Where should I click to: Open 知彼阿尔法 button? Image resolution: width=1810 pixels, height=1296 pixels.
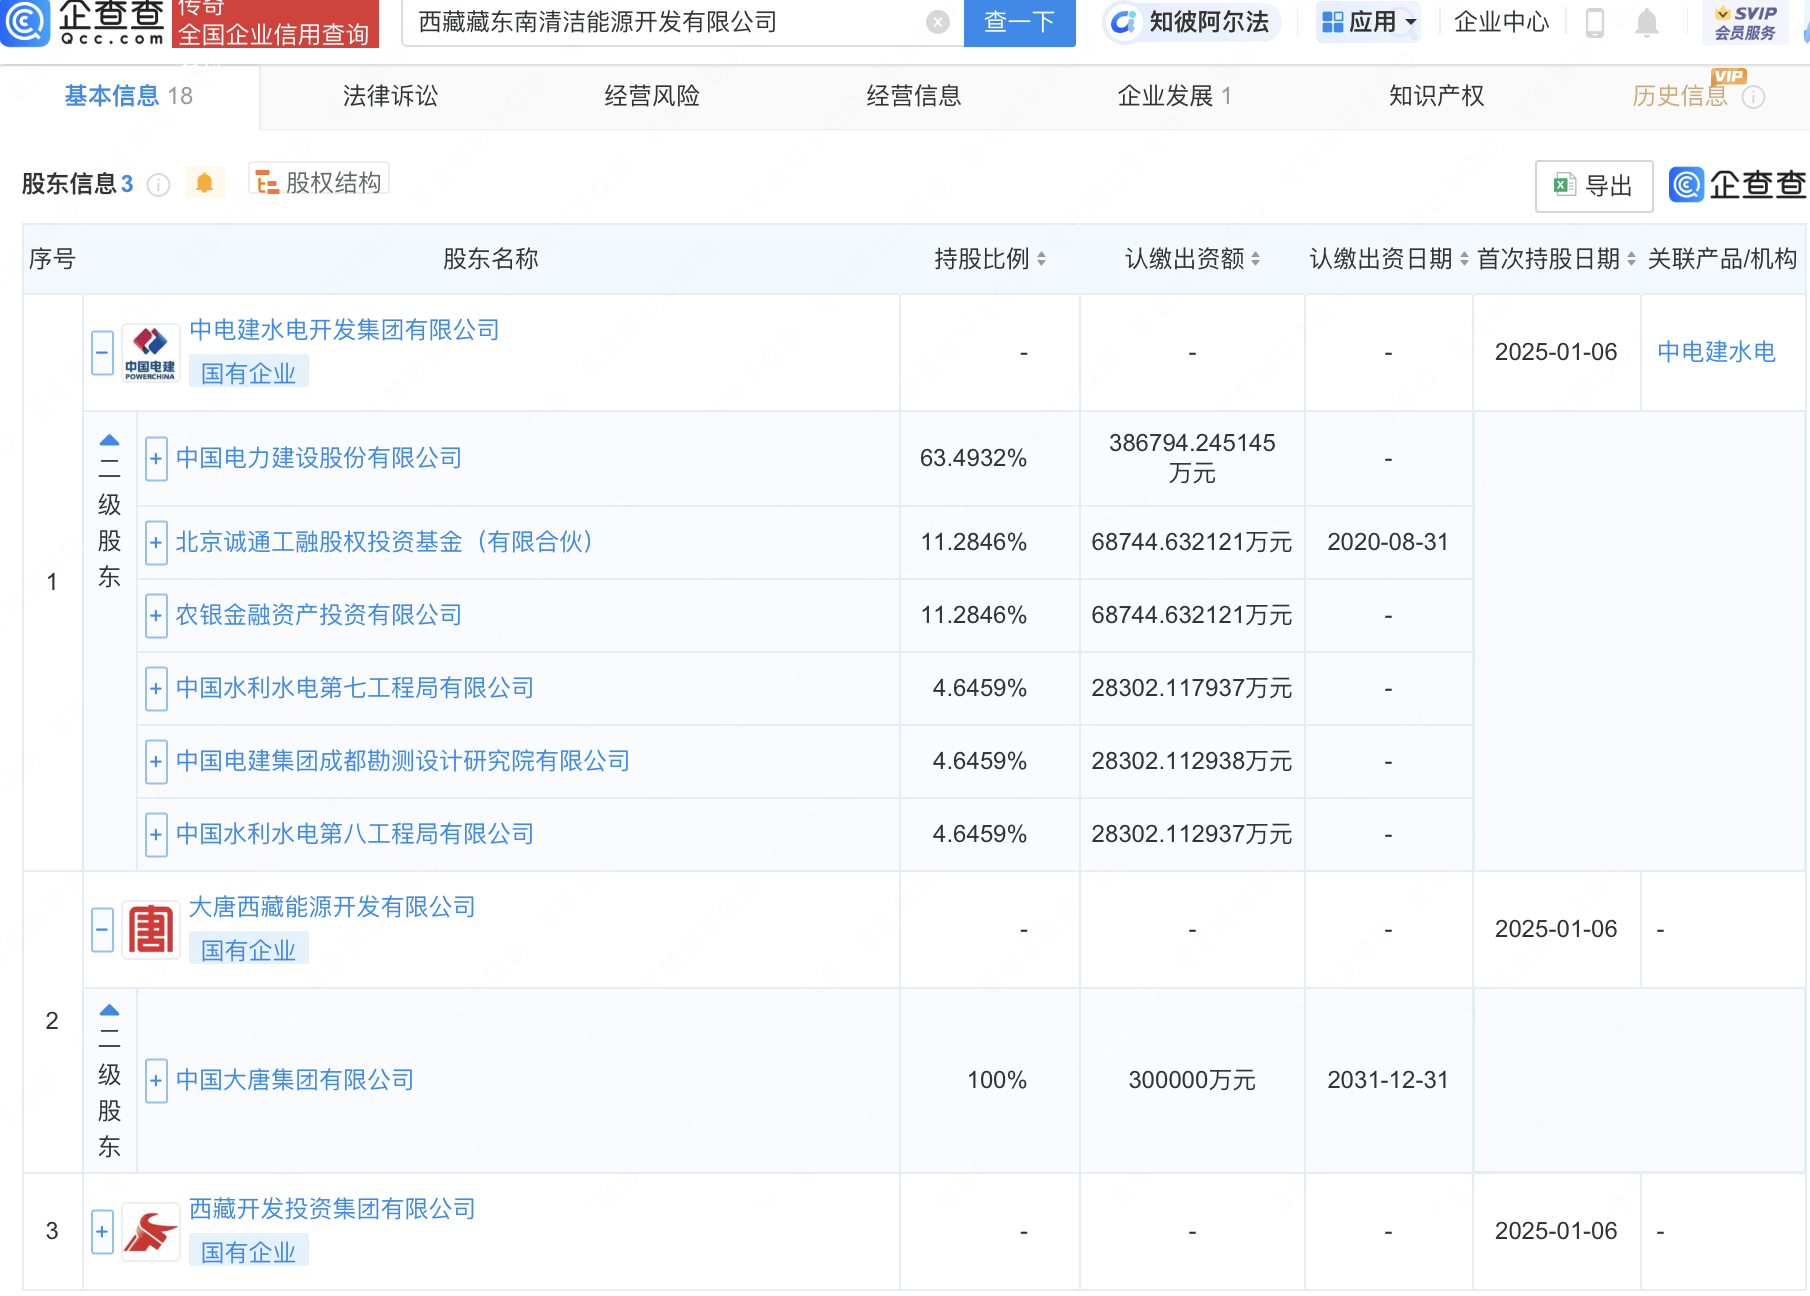[1191, 22]
